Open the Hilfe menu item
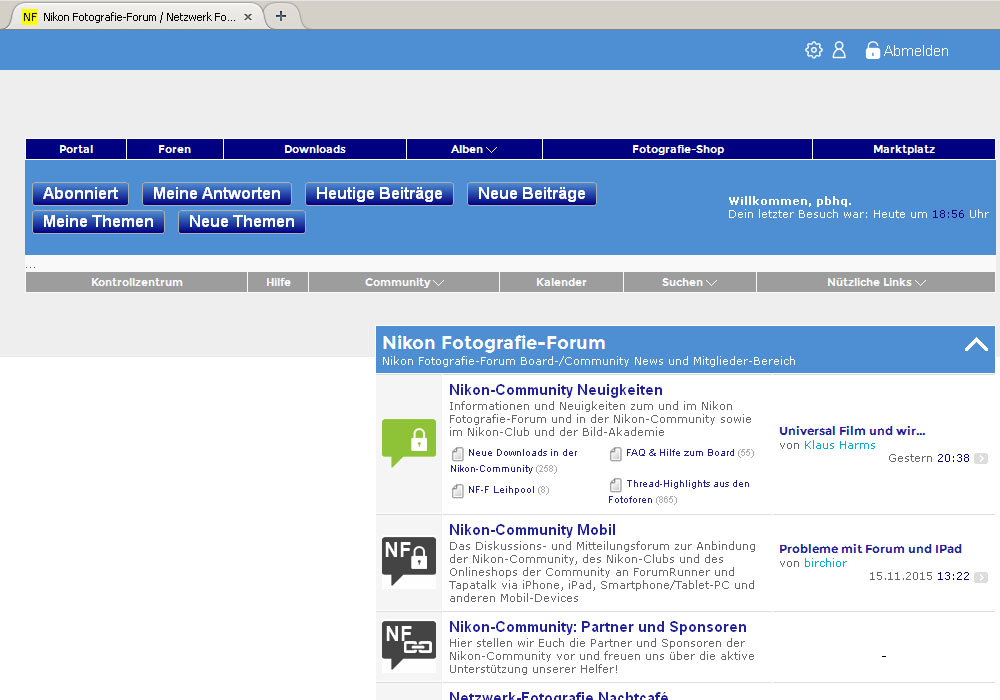Viewport: 1000px width, 700px height. (x=278, y=282)
